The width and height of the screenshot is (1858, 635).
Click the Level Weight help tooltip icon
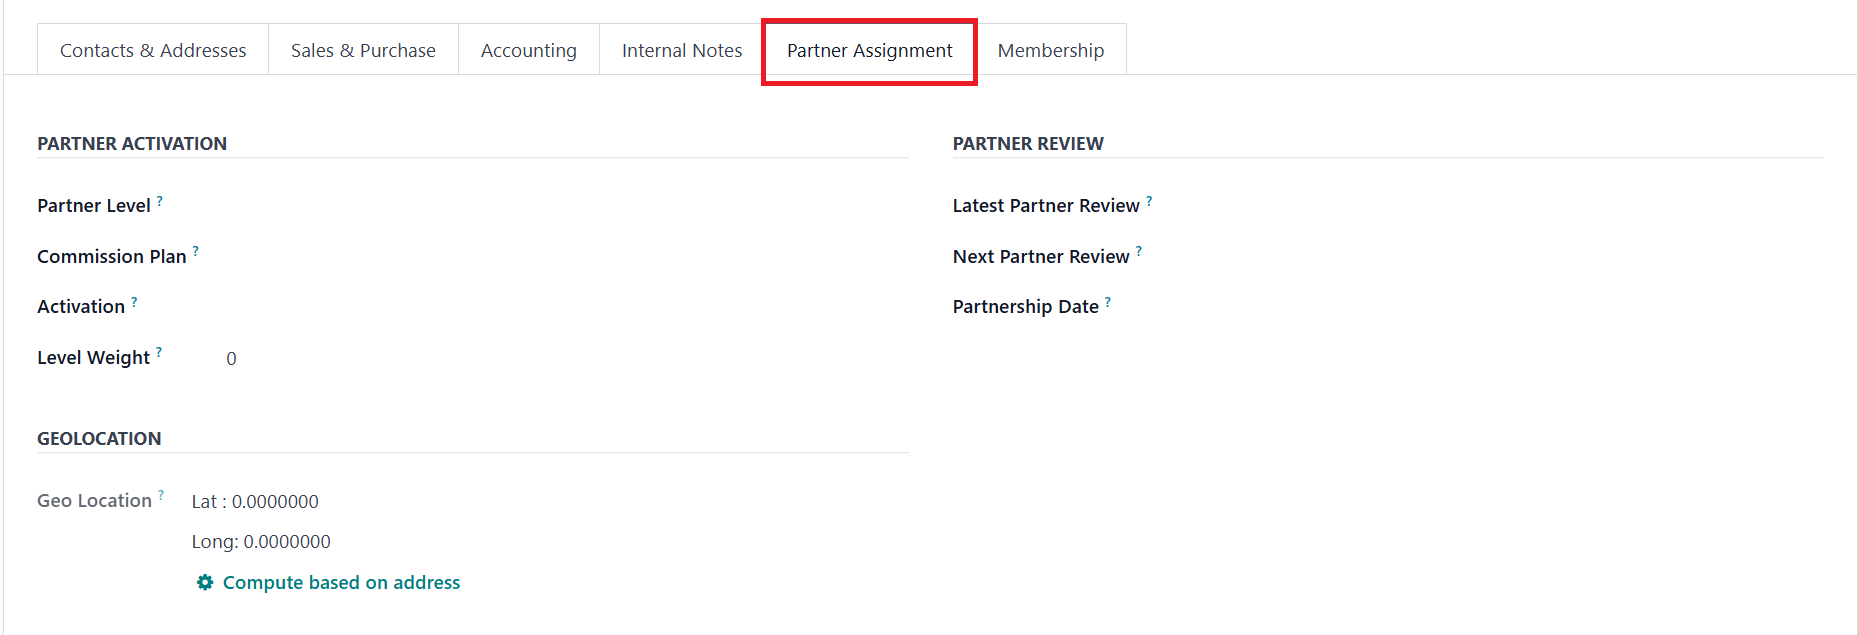[x=159, y=352]
